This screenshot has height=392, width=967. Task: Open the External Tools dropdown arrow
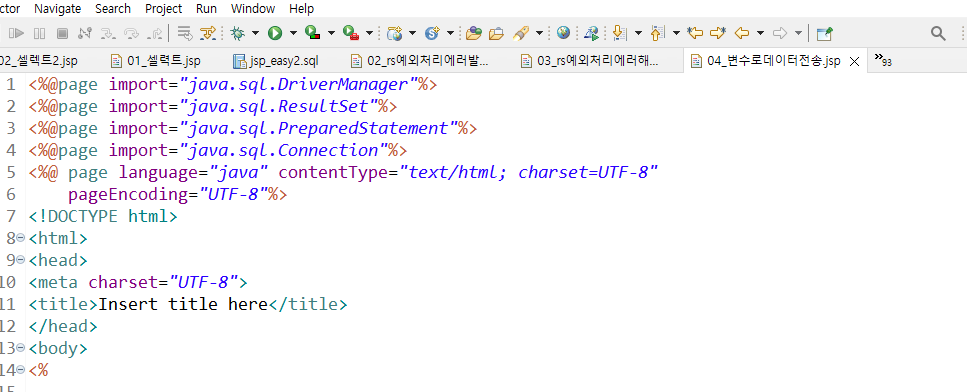[x=369, y=33]
